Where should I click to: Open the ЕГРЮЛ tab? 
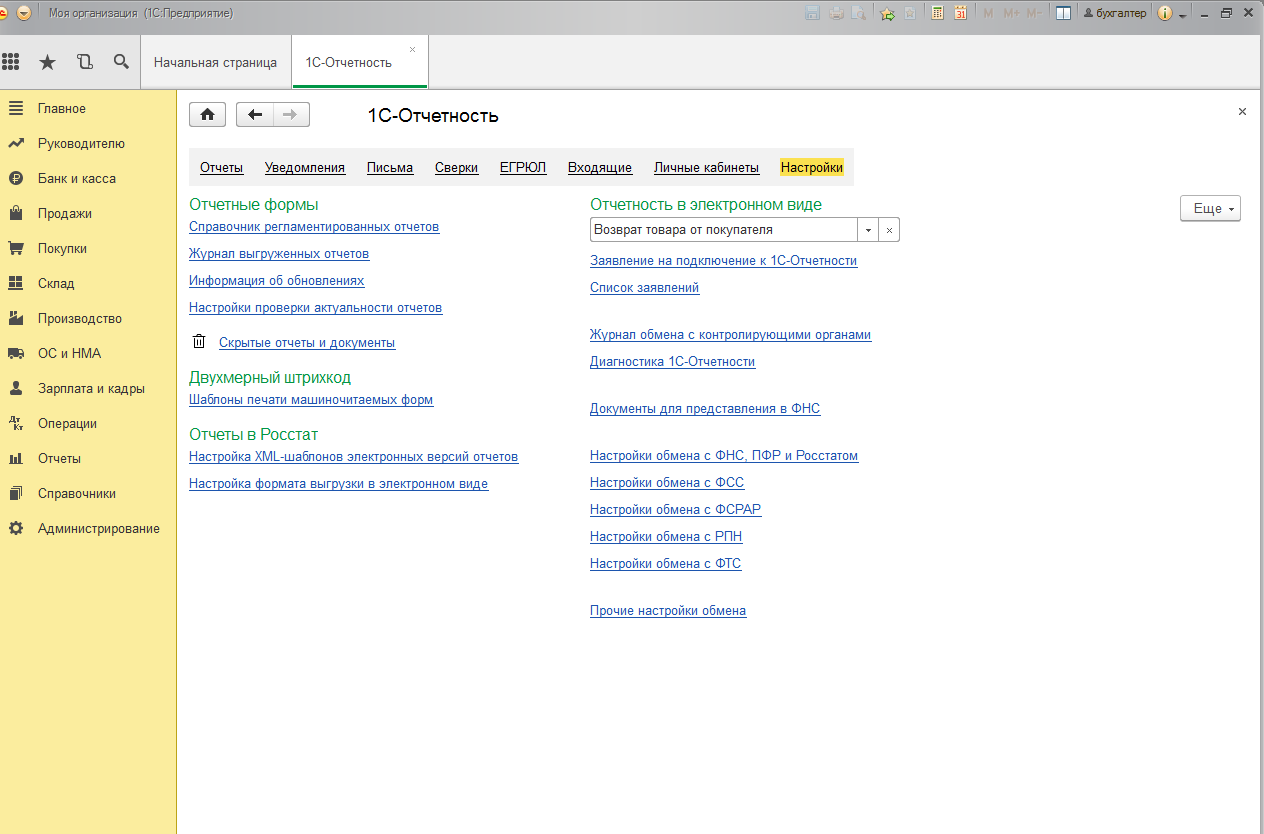(523, 167)
